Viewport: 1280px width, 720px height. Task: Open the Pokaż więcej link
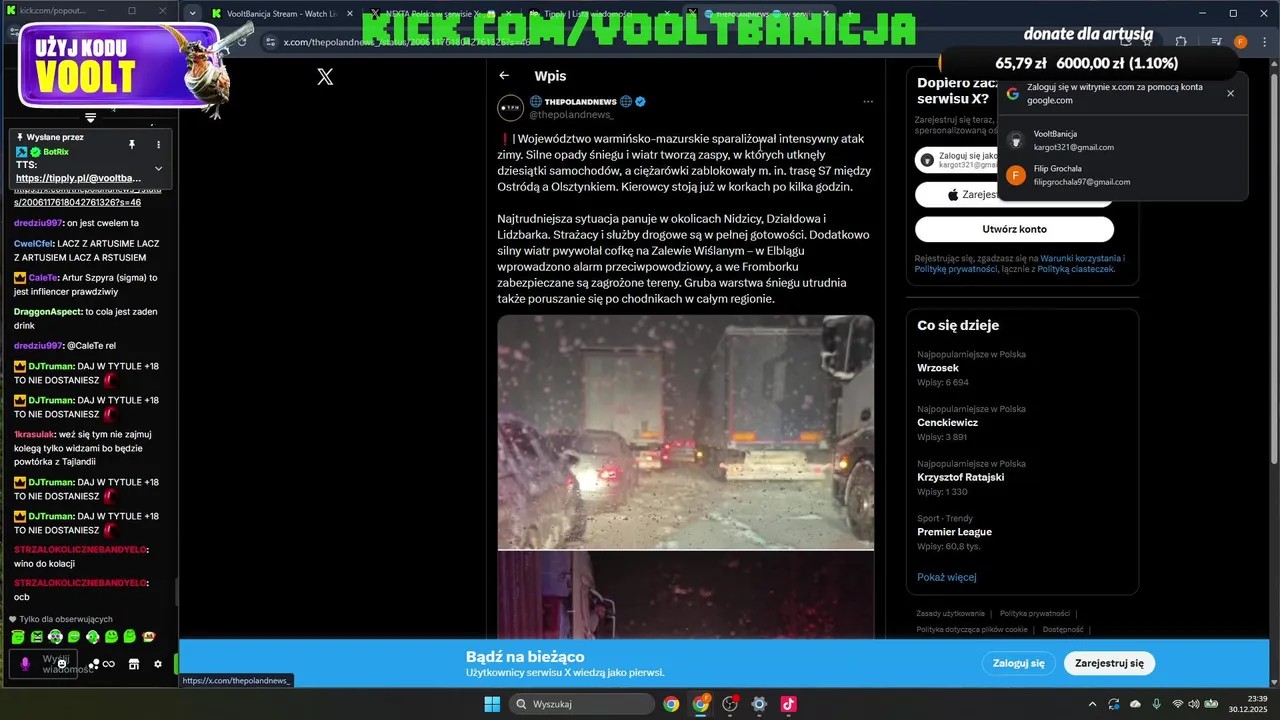(947, 577)
